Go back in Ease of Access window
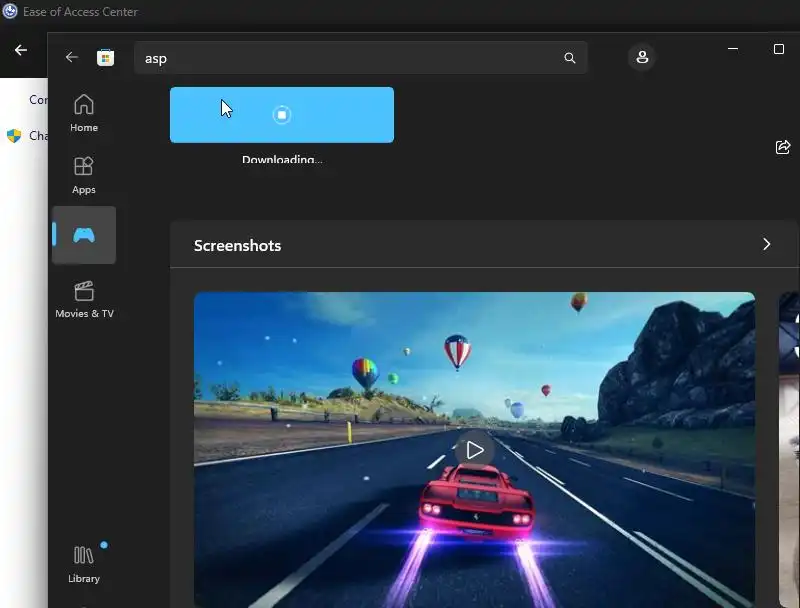 21,50
